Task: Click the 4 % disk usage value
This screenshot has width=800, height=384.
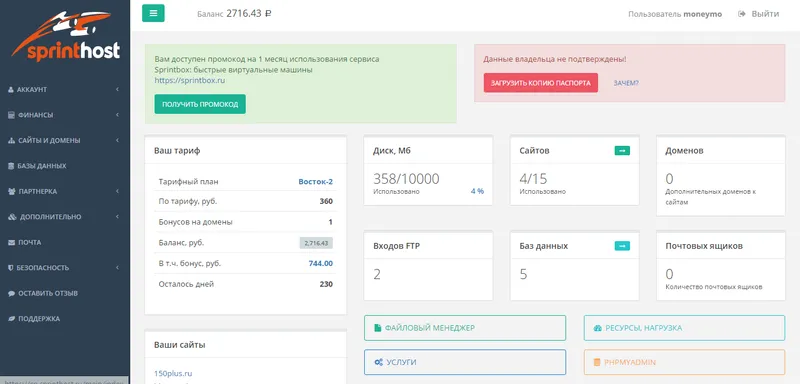Action: click(477, 191)
